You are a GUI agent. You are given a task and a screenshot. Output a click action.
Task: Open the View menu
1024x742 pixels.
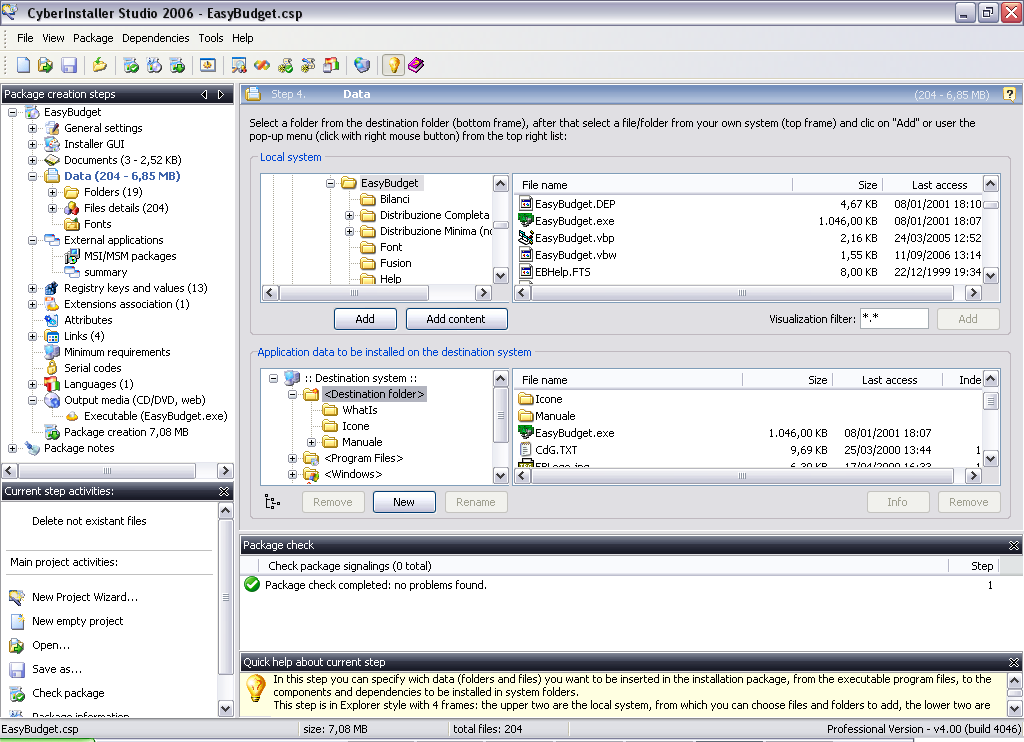(54, 38)
